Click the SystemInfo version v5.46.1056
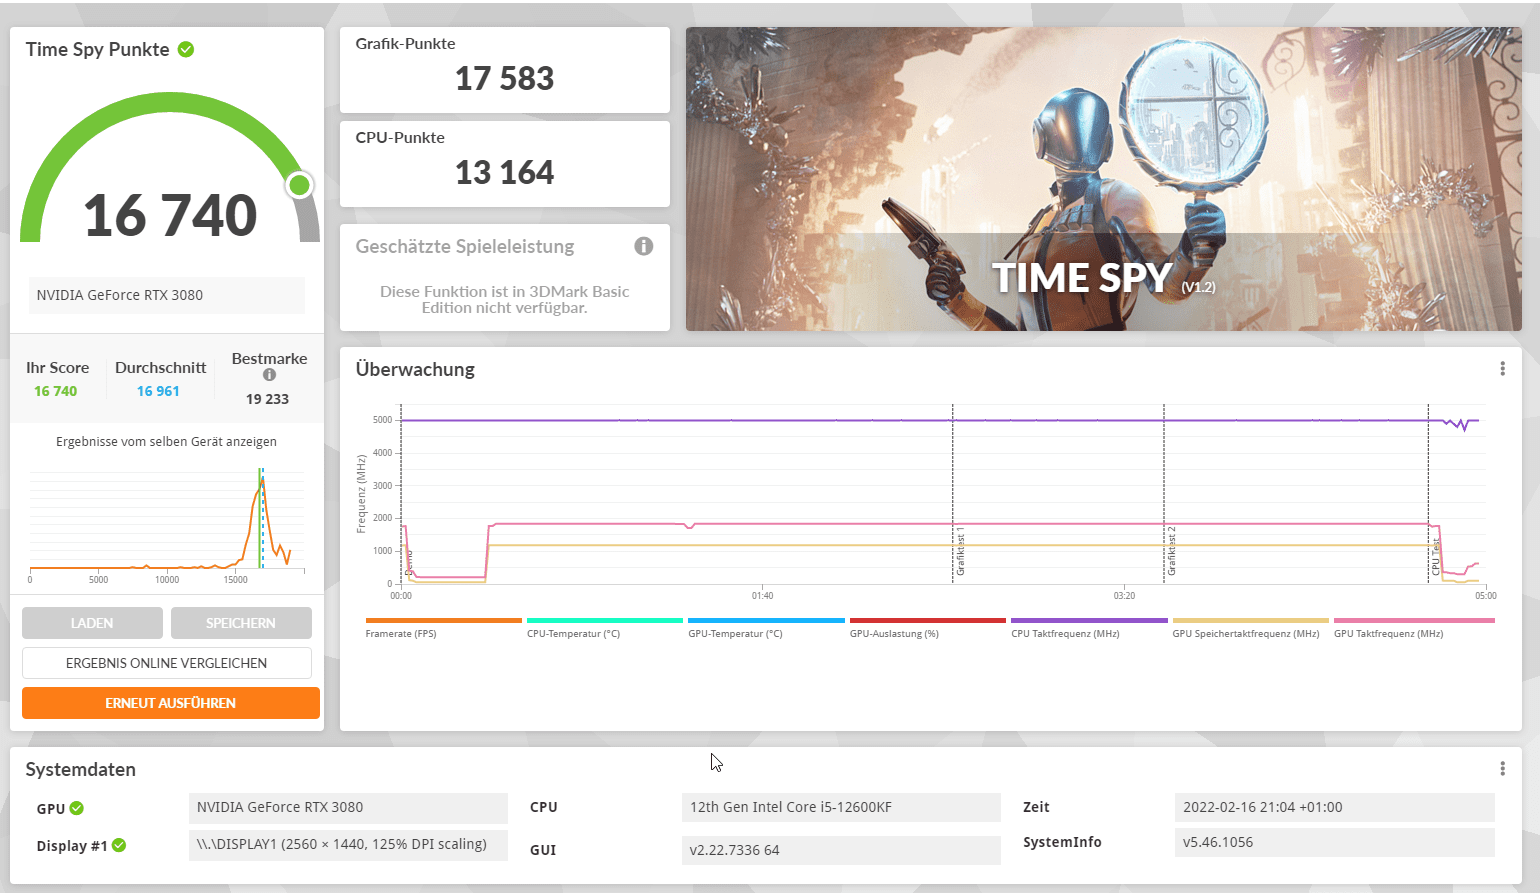The height and width of the screenshot is (893, 1540). tap(1334, 842)
